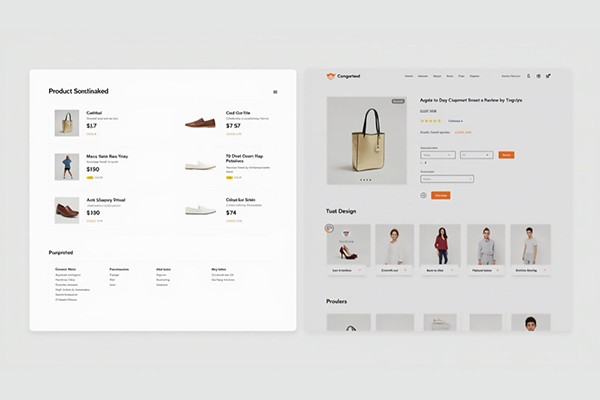Click the image carousel dots under tote bag
The height and width of the screenshot is (400, 600).
366,180
